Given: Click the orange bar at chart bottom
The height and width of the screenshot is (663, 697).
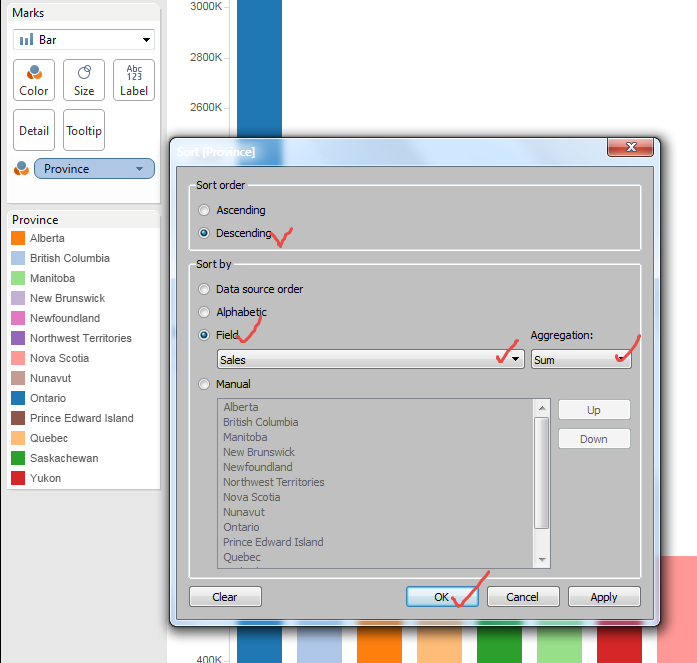Looking at the screenshot, I should tap(379, 644).
